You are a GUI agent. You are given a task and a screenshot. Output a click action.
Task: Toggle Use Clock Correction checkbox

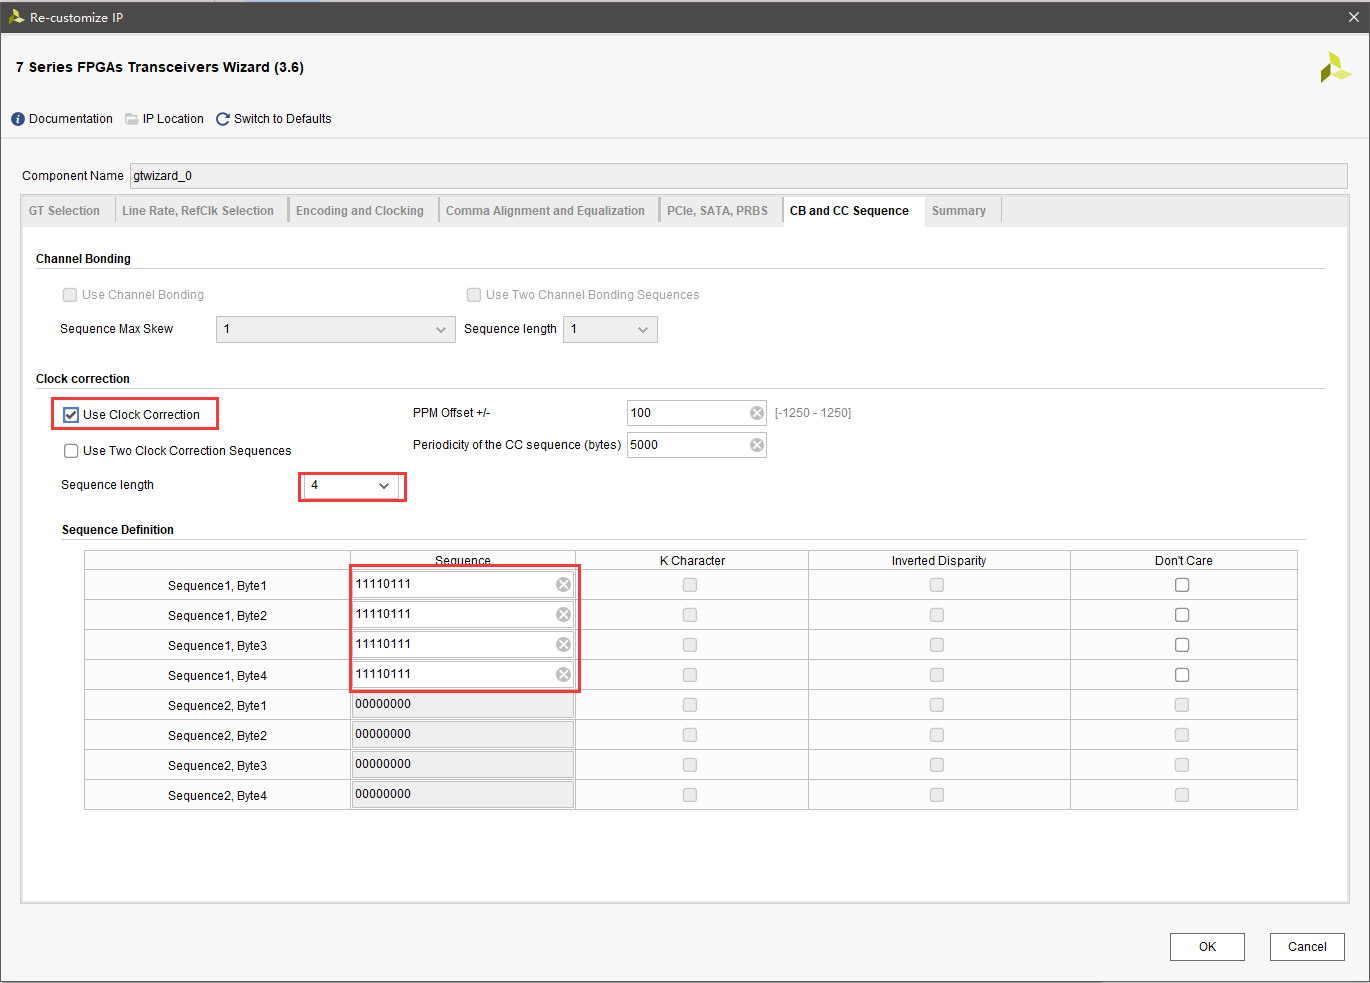pos(71,415)
